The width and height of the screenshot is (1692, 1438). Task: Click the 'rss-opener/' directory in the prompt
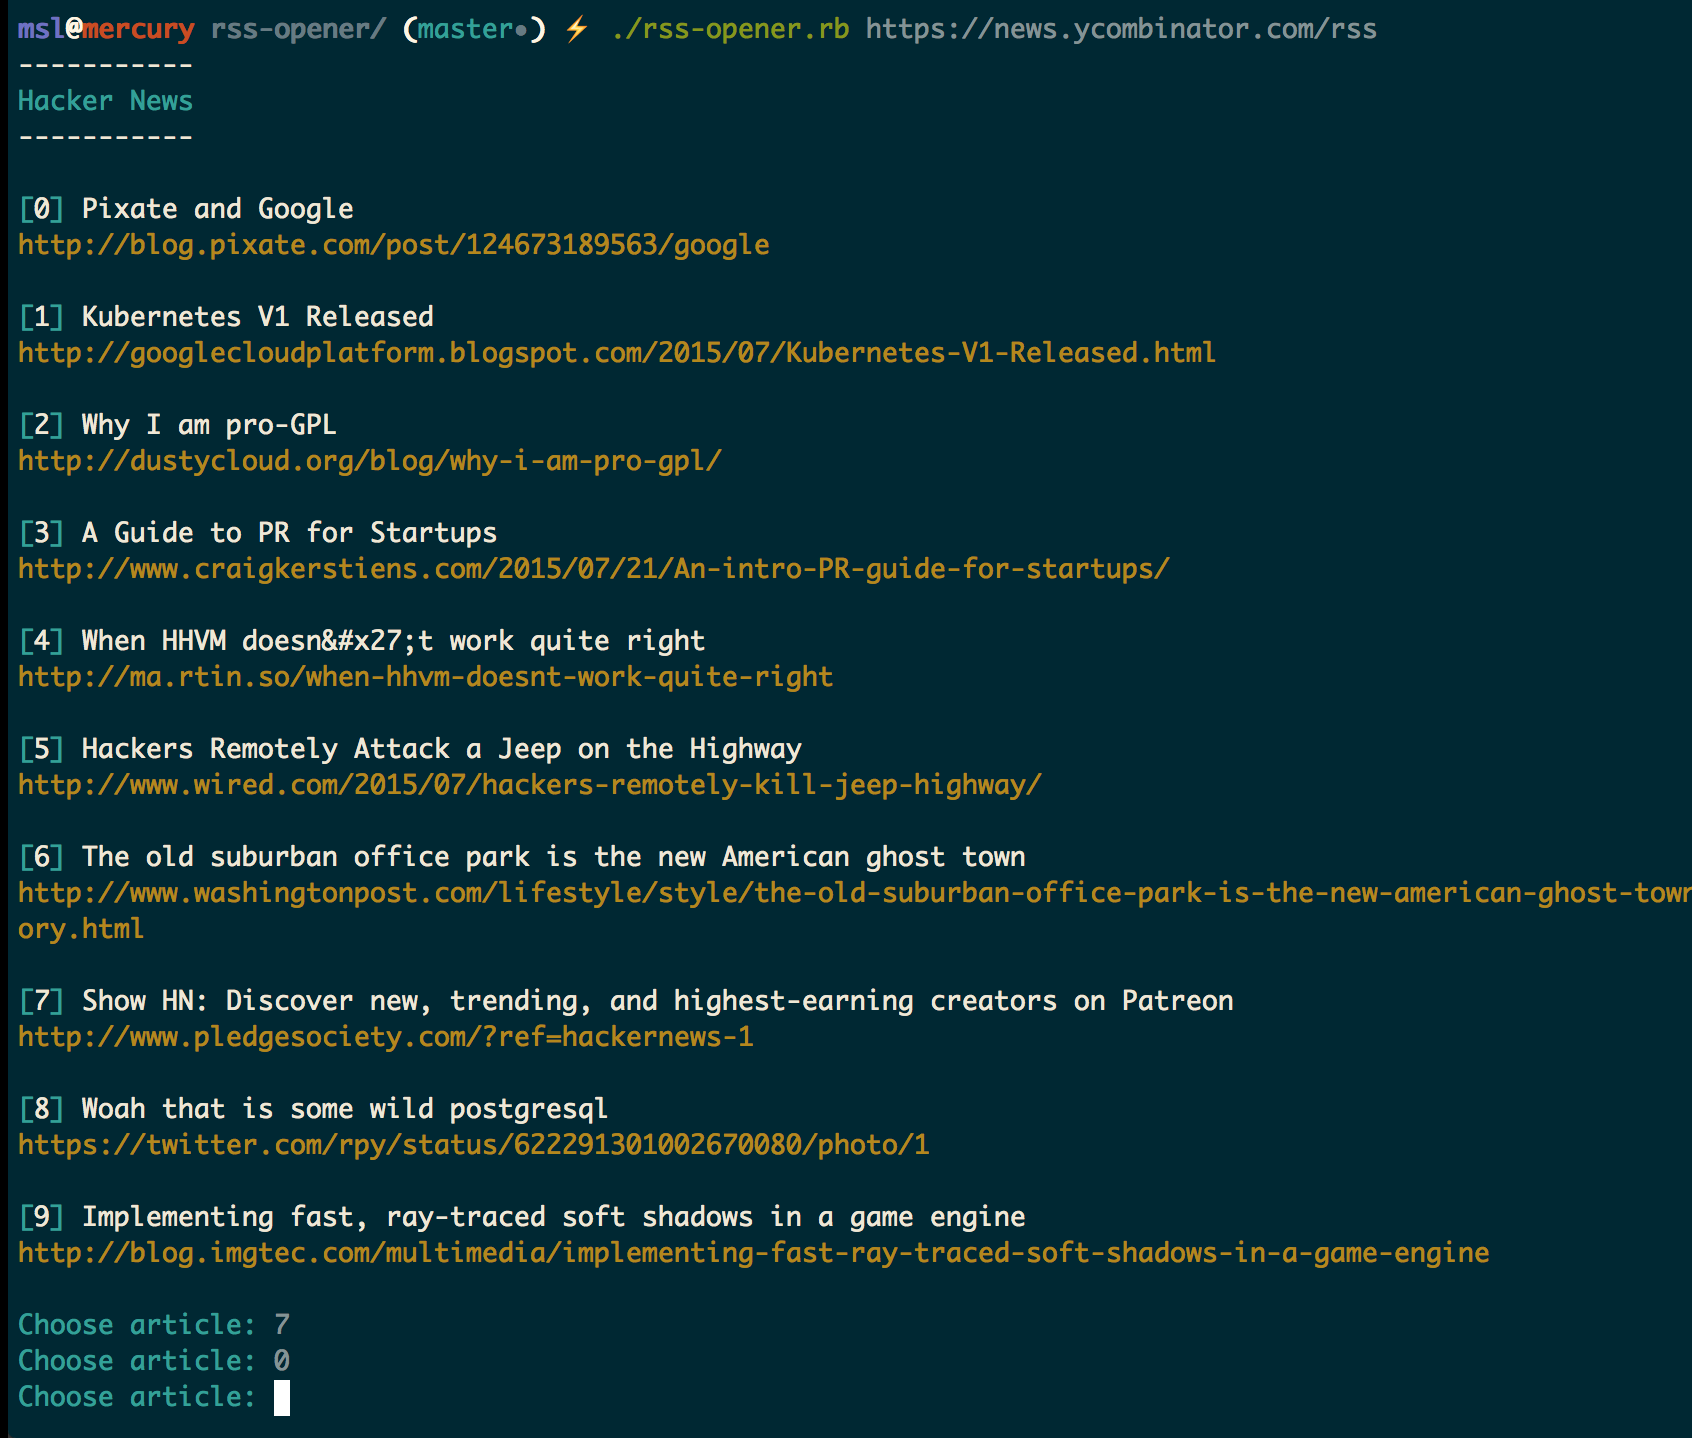coord(298,29)
